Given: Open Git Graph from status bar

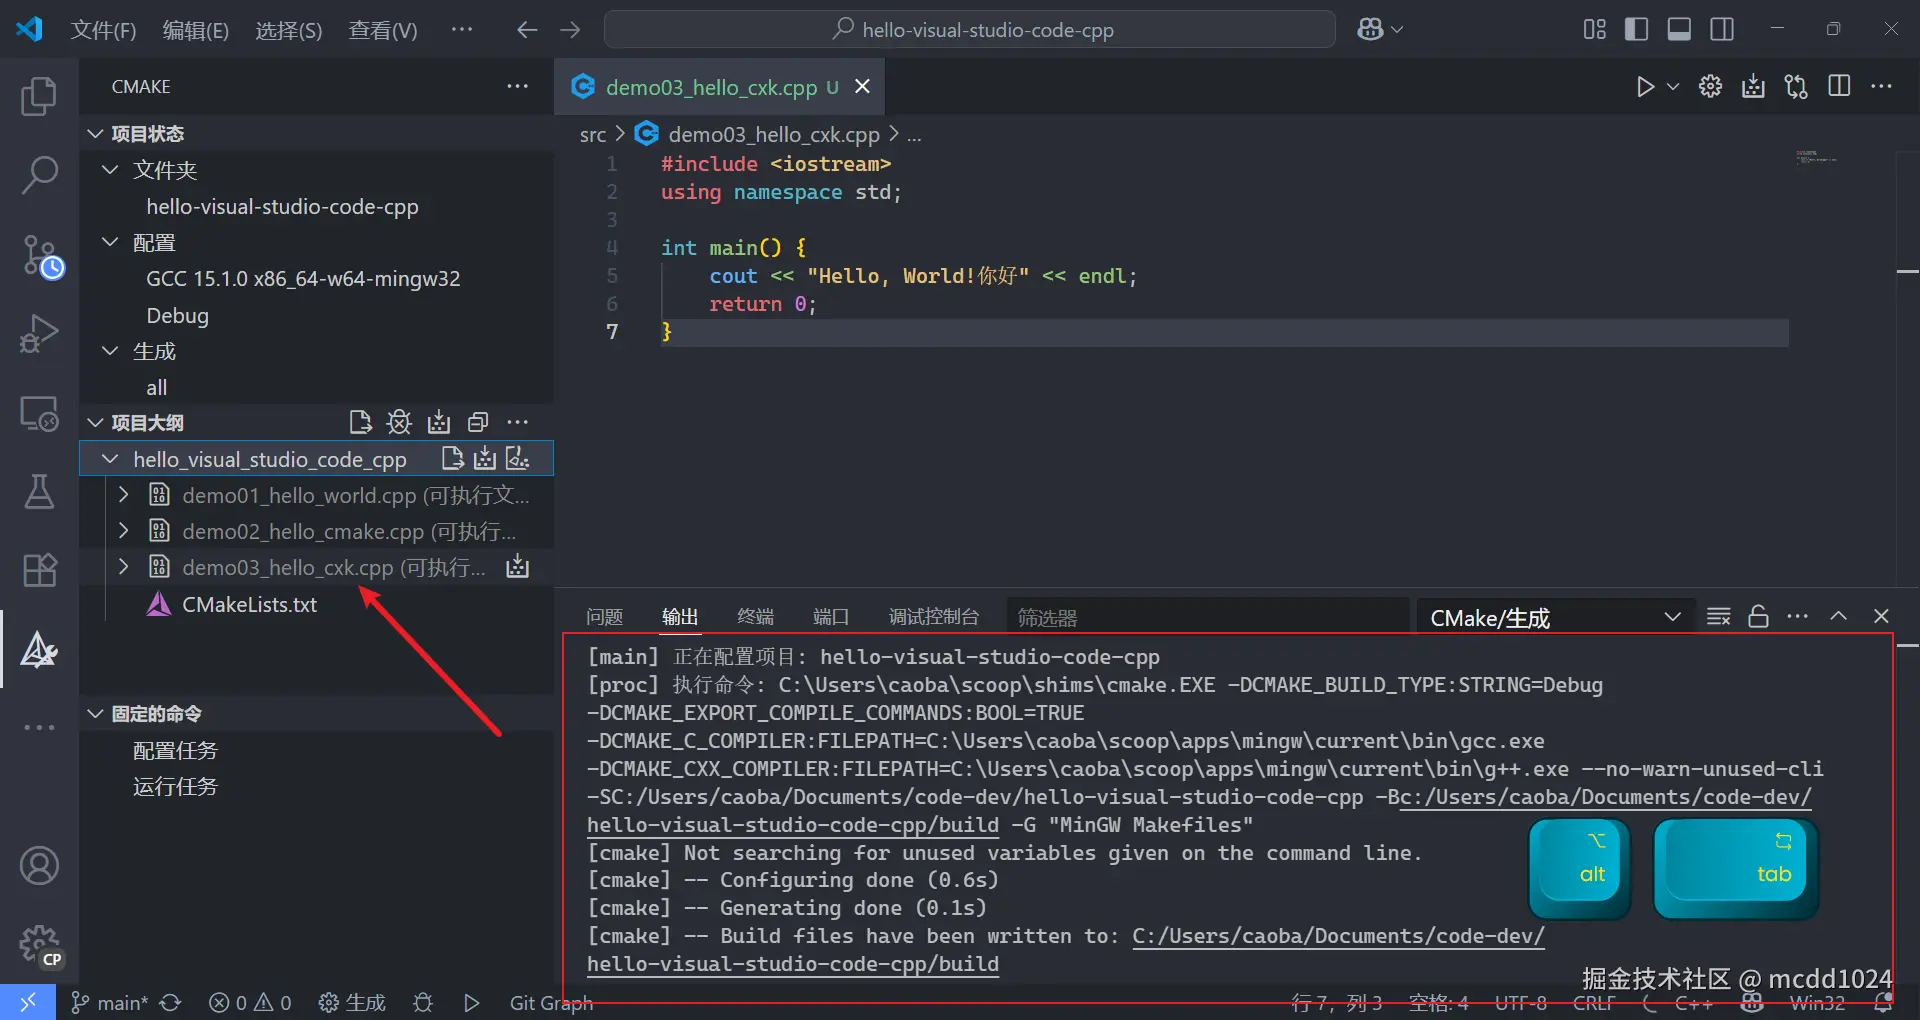Looking at the screenshot, I should click(x=551, y=1003).
